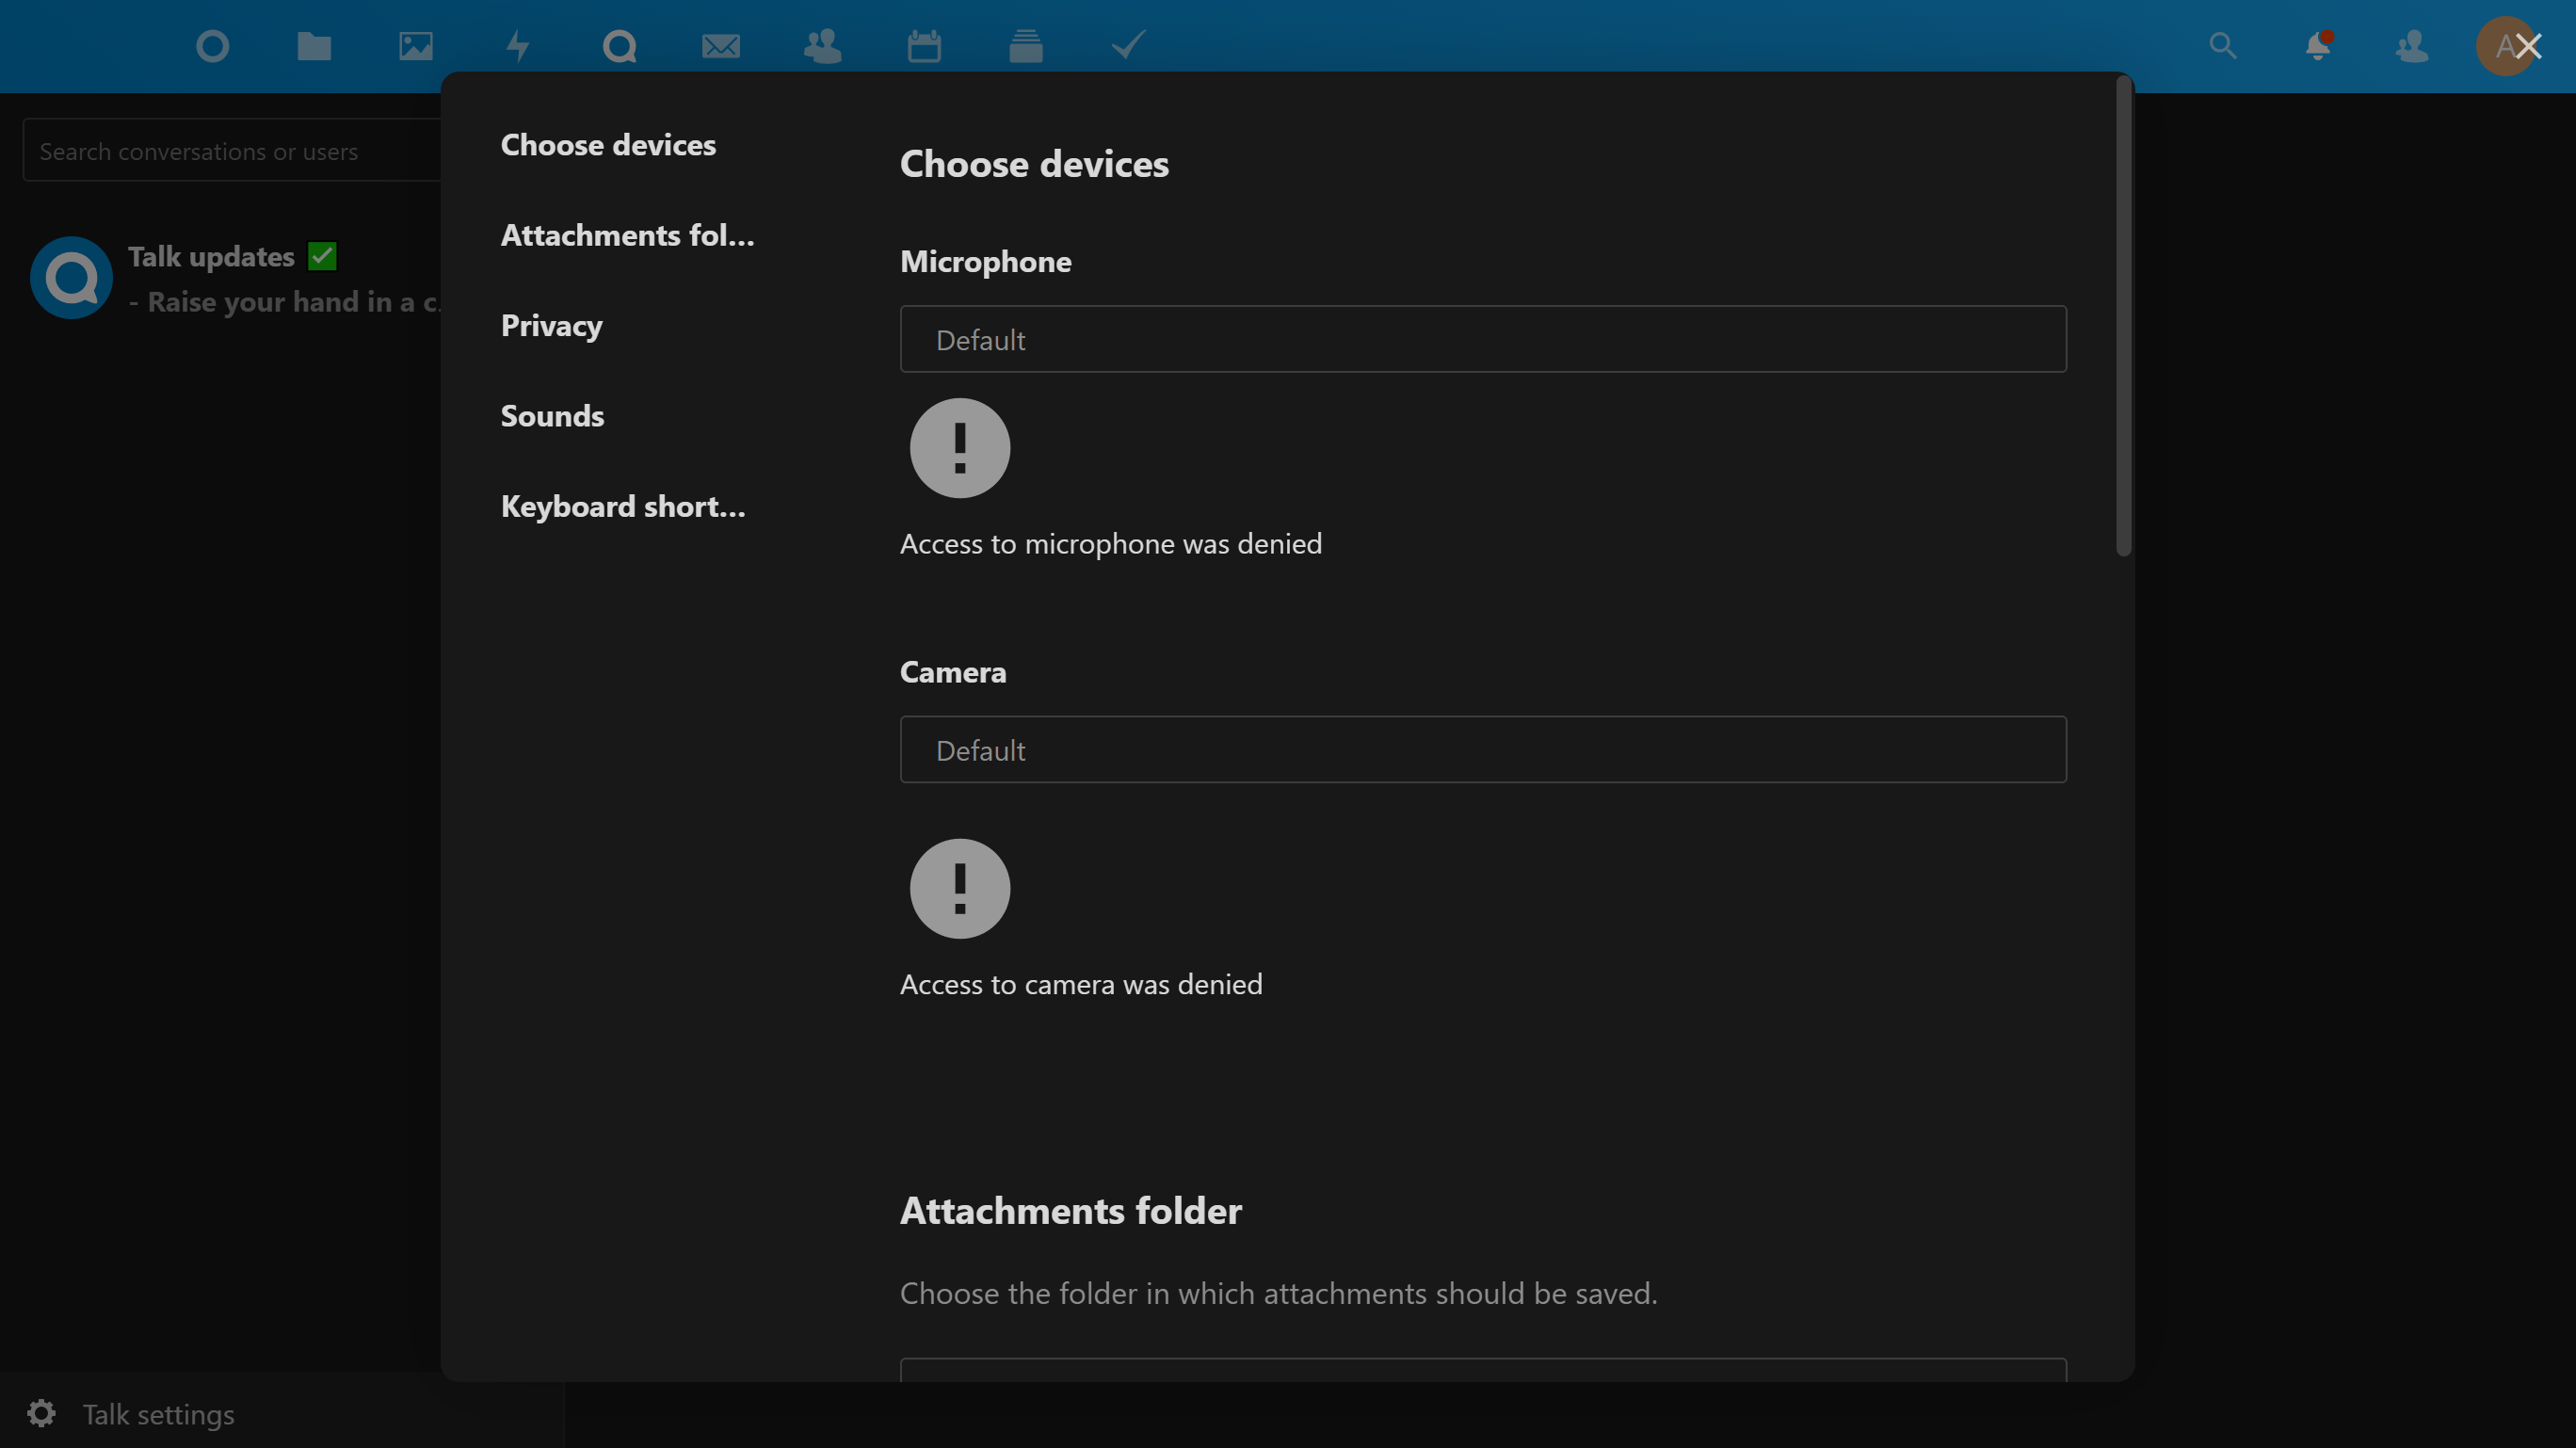Go to Sounds settings section

click(552, 416)
